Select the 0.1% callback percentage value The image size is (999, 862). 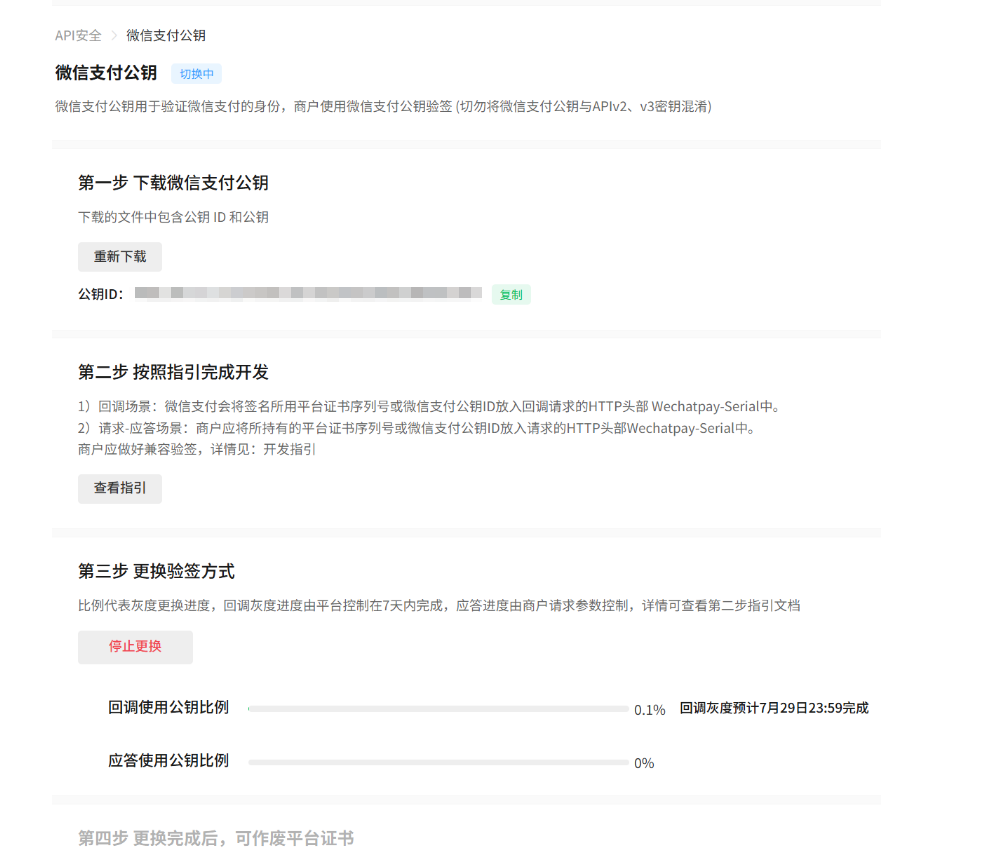tap(649, 710)
